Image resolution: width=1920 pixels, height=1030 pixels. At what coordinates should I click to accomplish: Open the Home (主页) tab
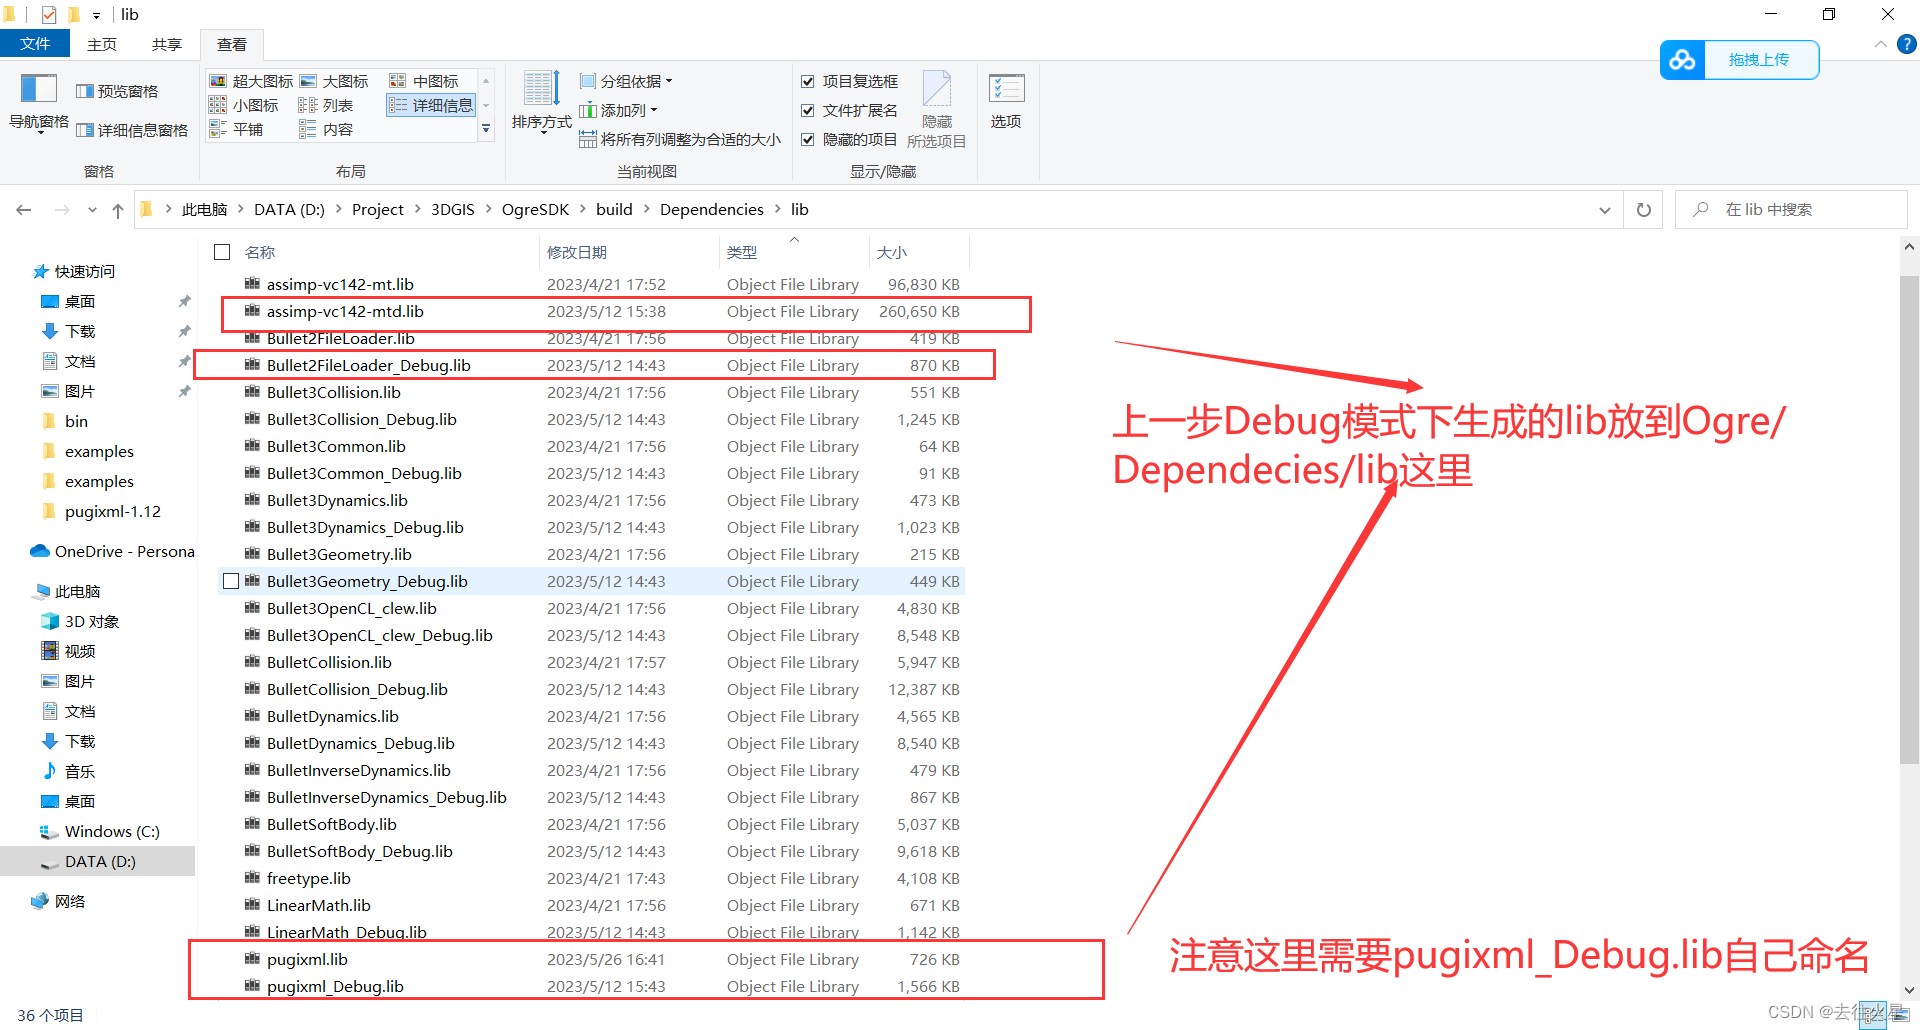[x=102, y=44]
